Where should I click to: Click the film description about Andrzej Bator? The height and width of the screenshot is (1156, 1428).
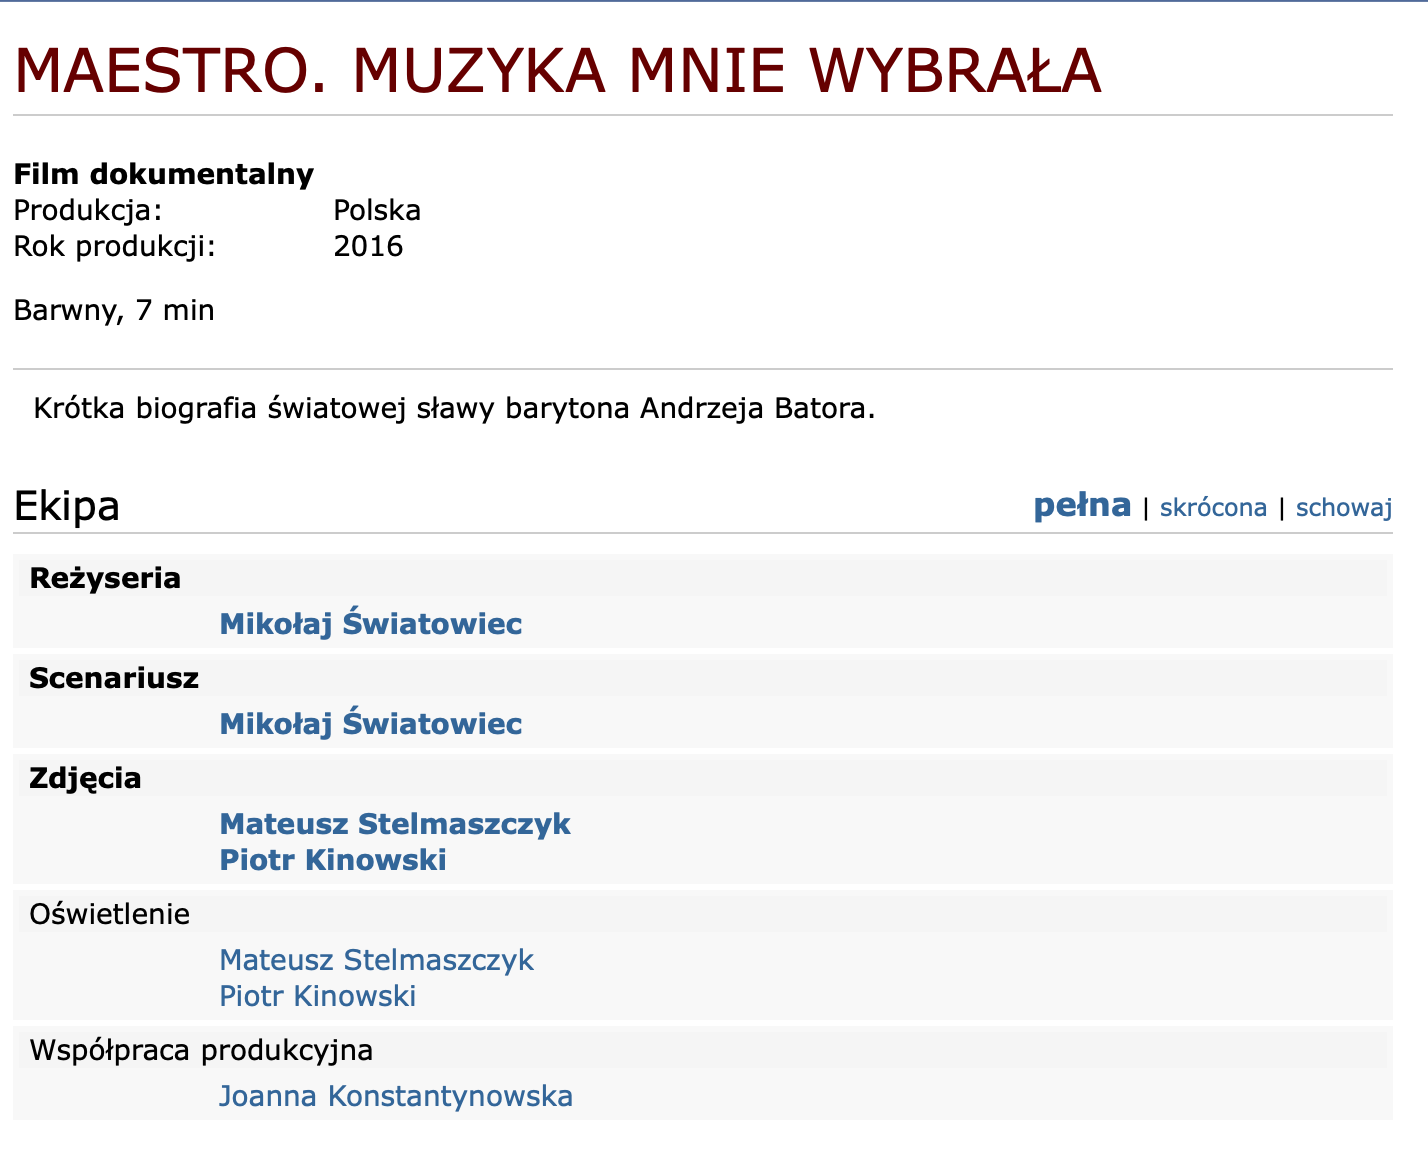tap(454, 409)
